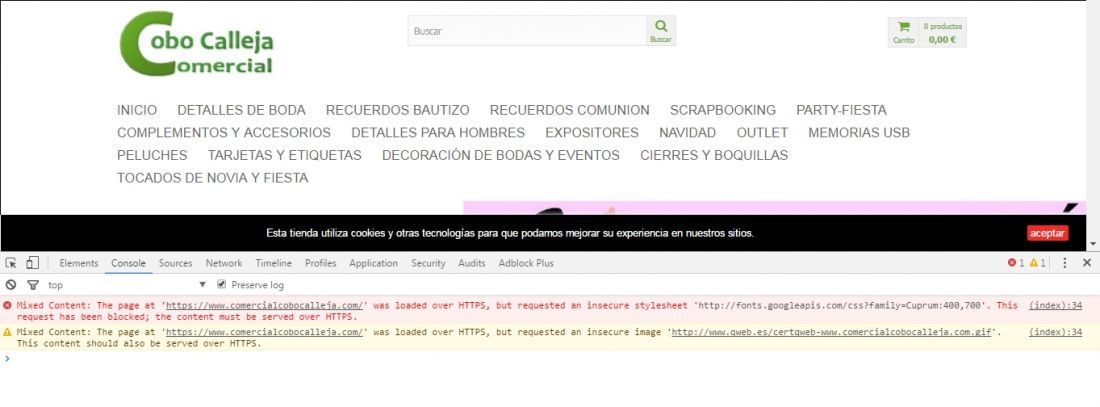
Task: Open the Profiles tab
Action: [x=321, y=263]
